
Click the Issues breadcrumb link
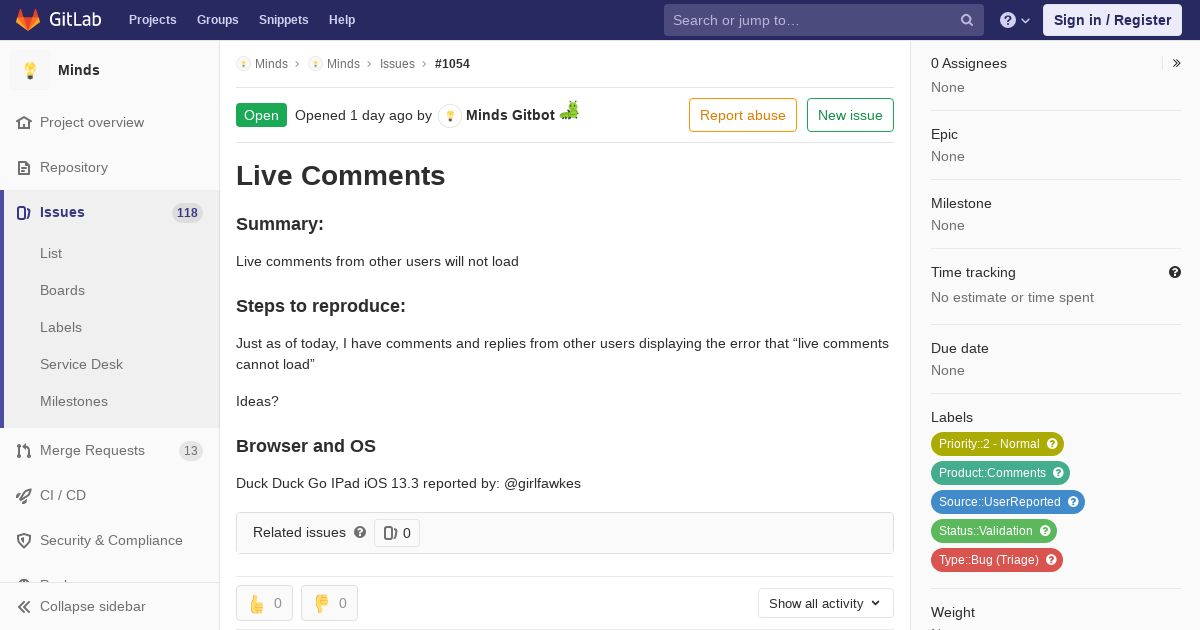397,64
